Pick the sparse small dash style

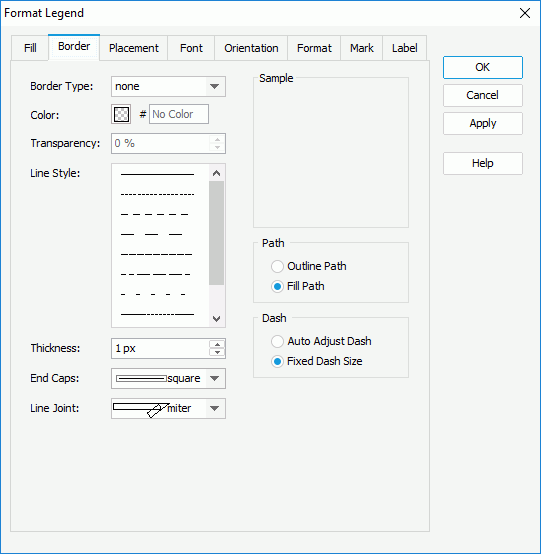153,294
